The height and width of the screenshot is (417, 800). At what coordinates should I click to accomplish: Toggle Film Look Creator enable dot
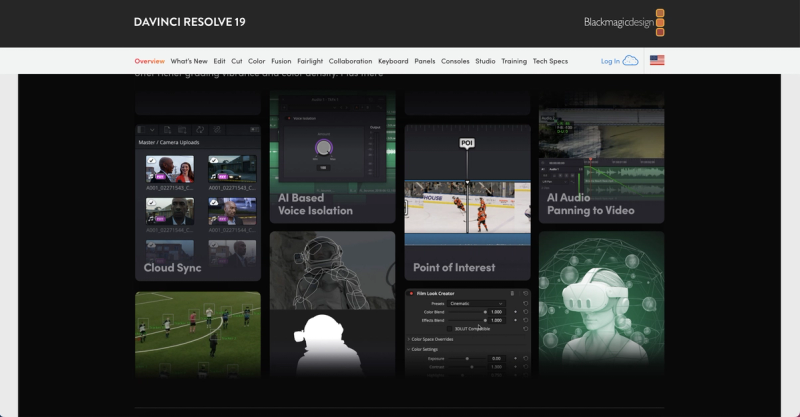411,293
